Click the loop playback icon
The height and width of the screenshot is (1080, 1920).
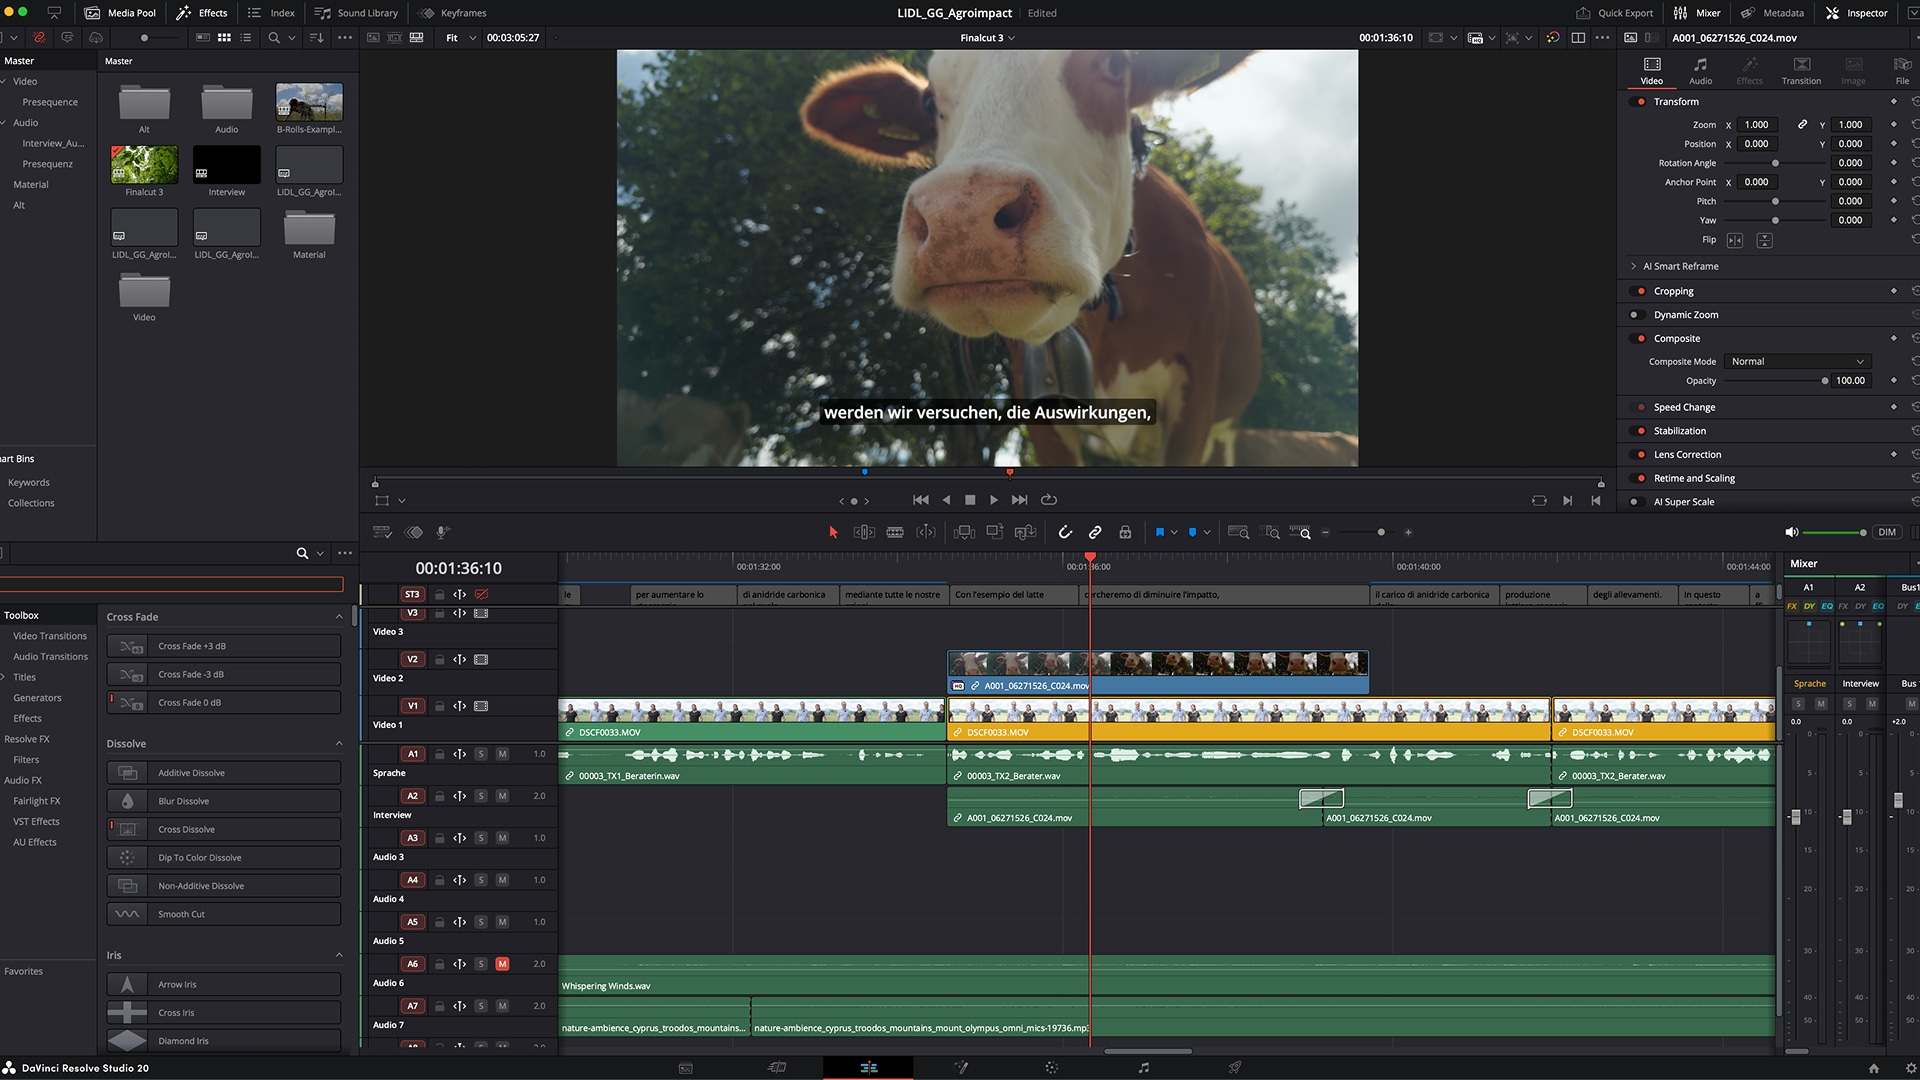[x=1048, y=500]
